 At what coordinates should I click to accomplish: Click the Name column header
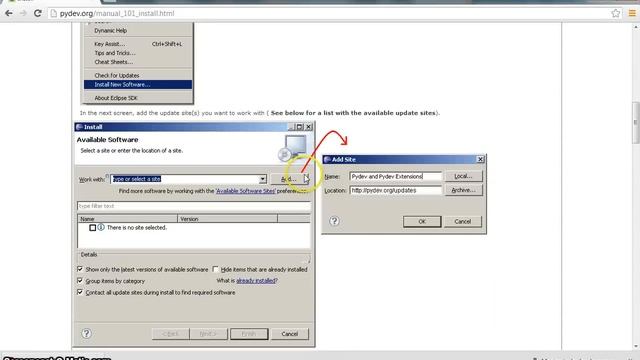tap(127, 219)
